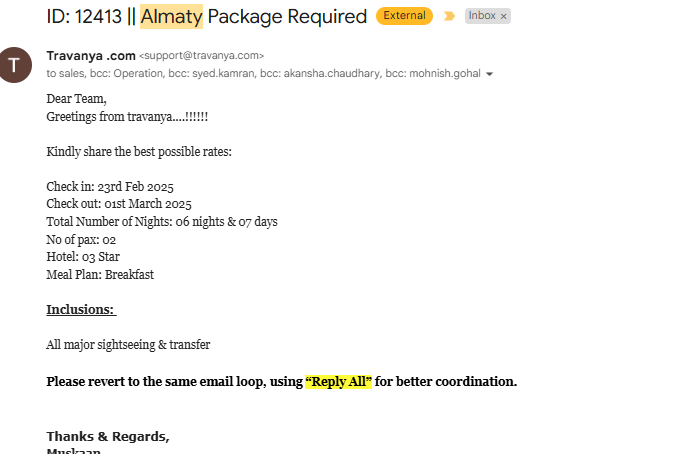
Task: Click the "Thanks & Regards," signature line
Action: (x=108, y=436)
